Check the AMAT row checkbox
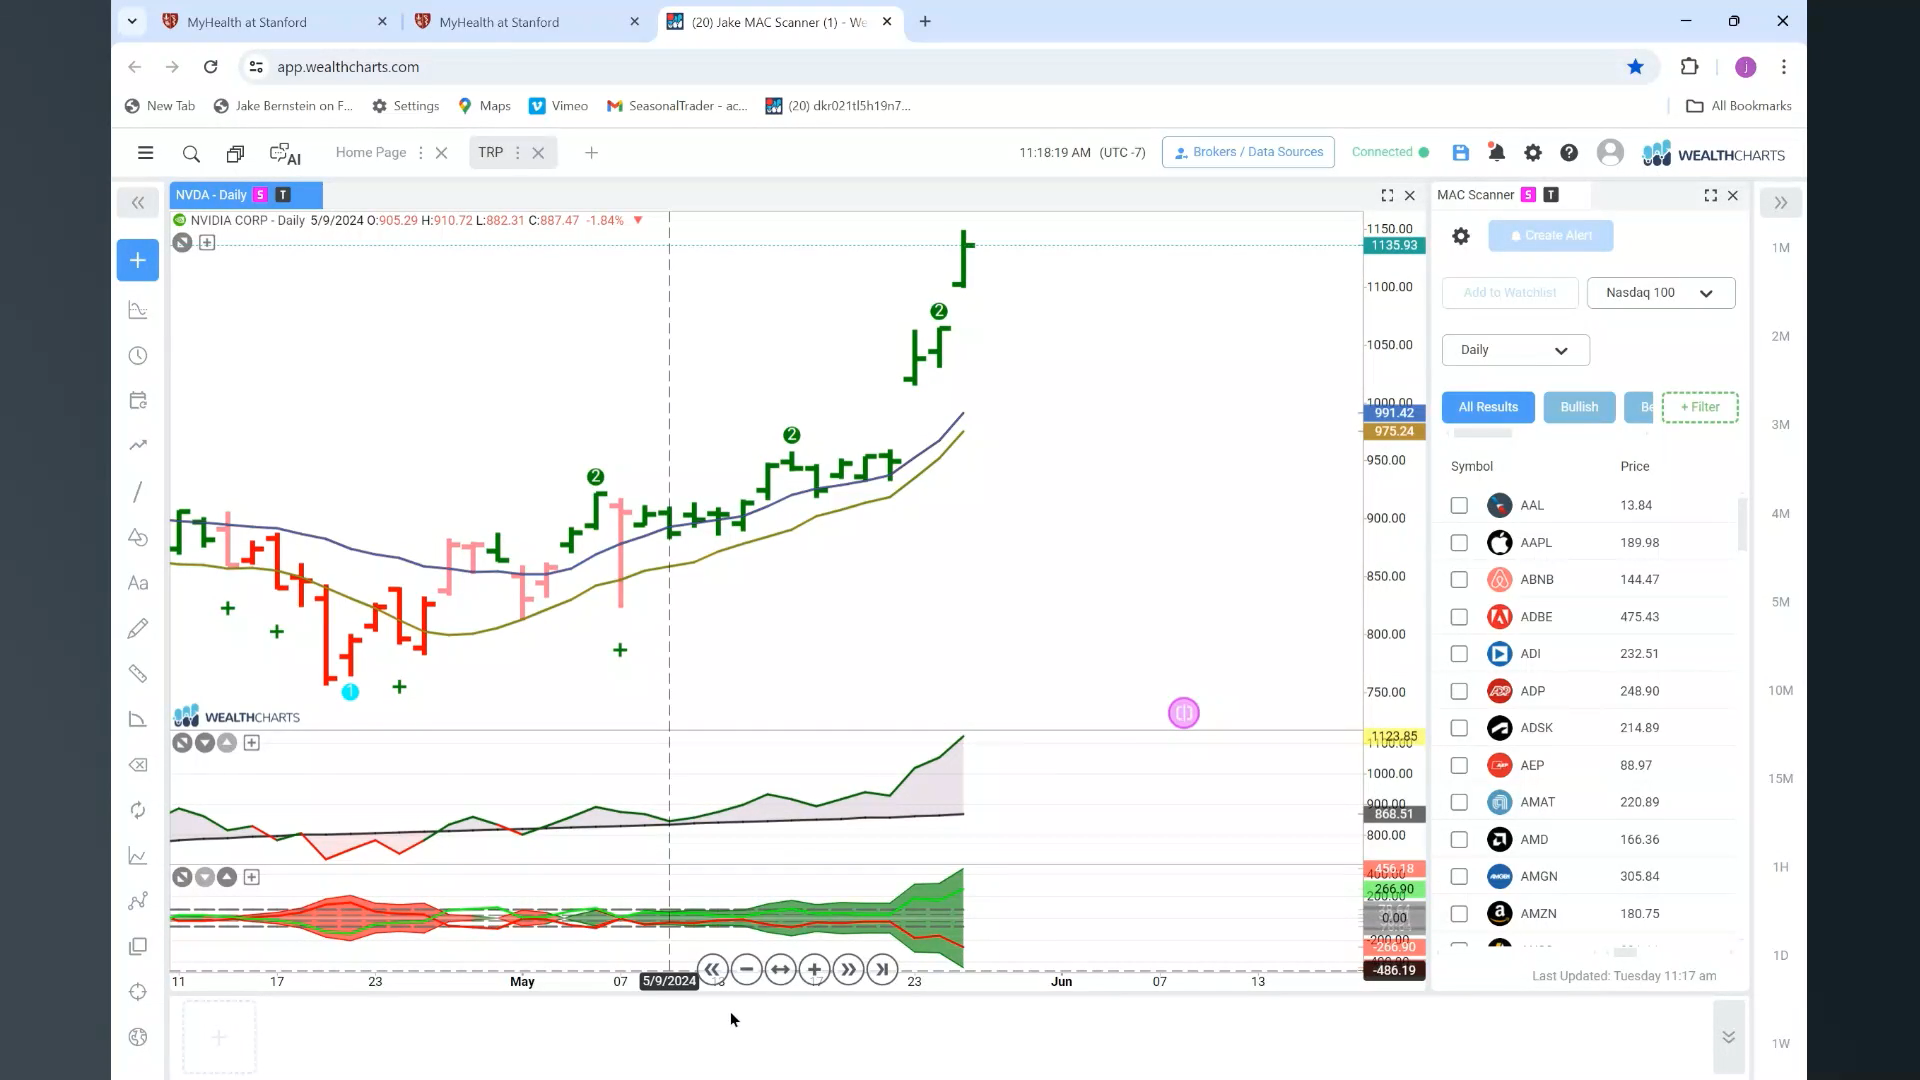Screen dimensions: 1920x1080 [1459, 802]
